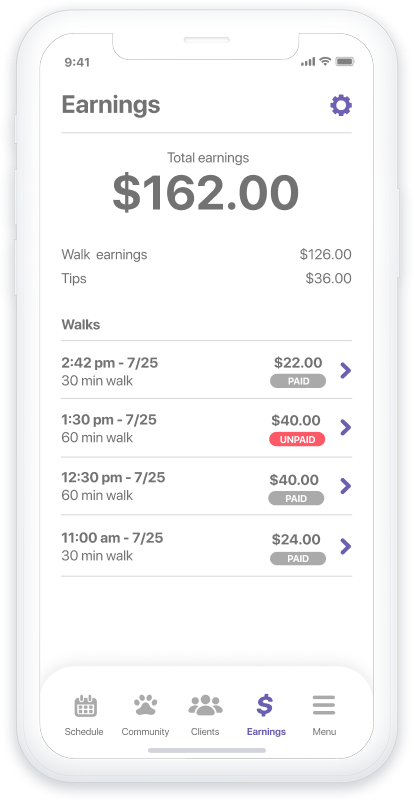Image resolution: width=414 pixels, height=802 pixels.
Task: Expand the 12:30 pm walk chevron
Action: coord(346,486)
